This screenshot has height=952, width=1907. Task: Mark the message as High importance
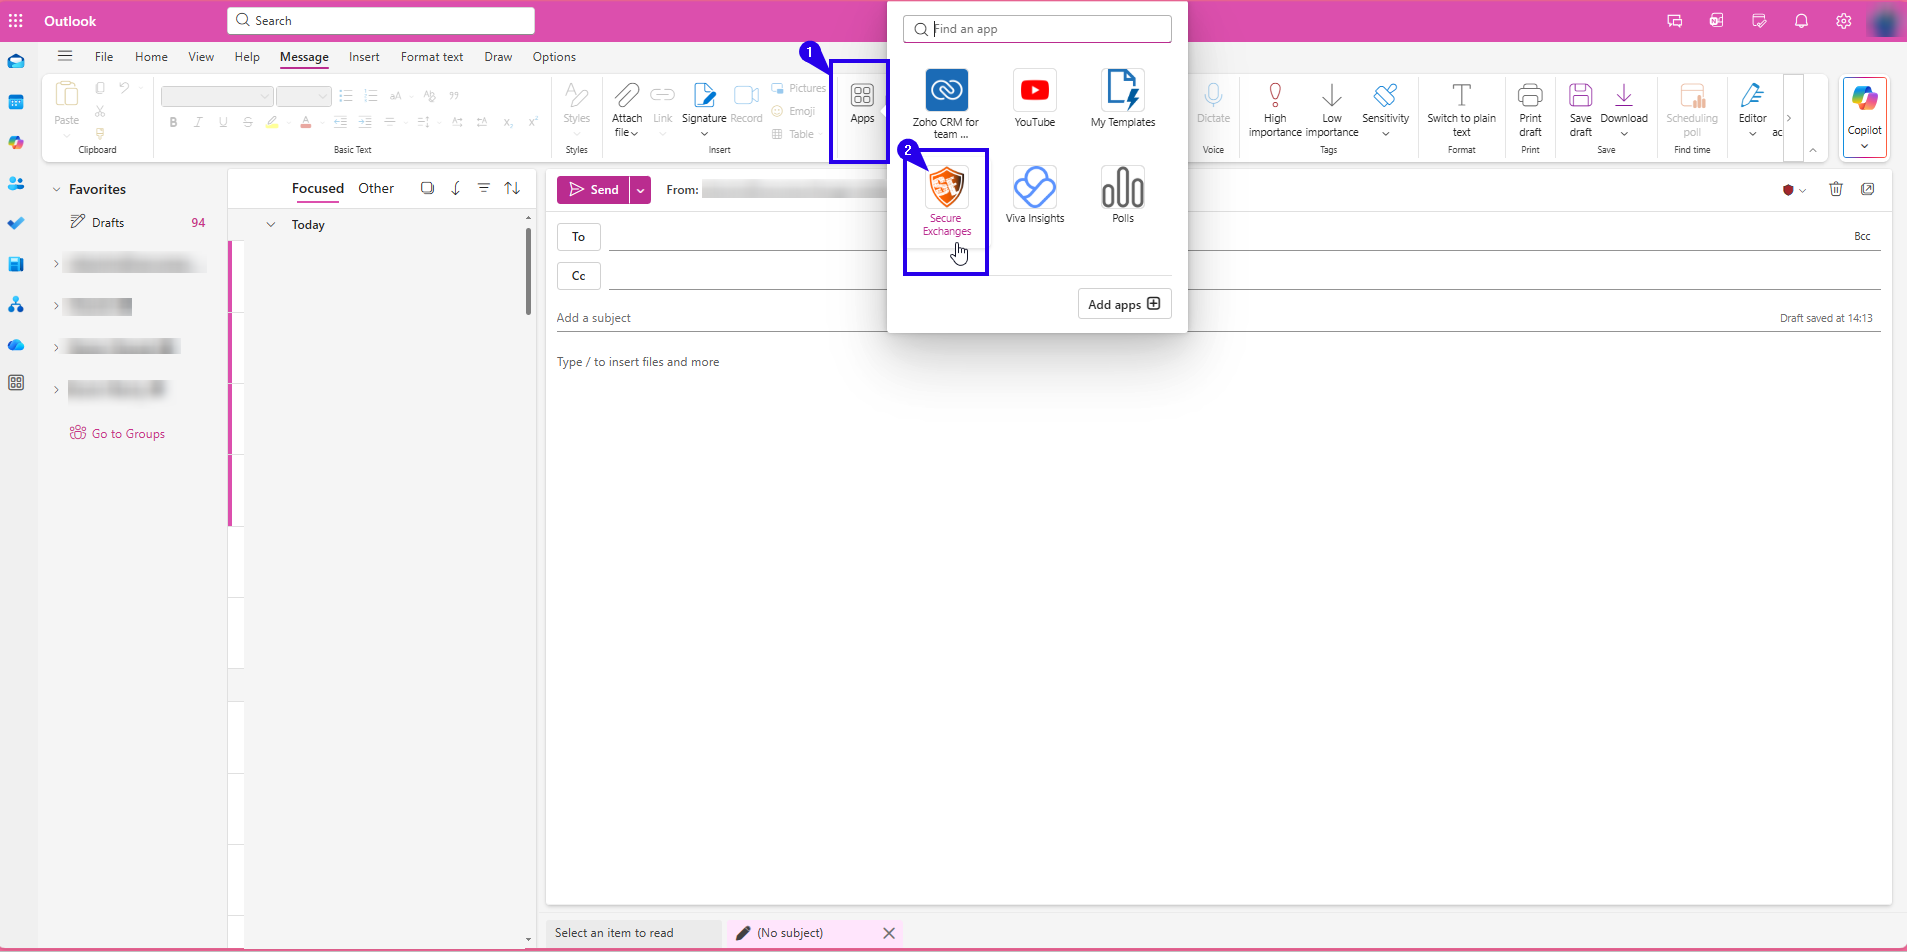click(x=1275, y=110)
